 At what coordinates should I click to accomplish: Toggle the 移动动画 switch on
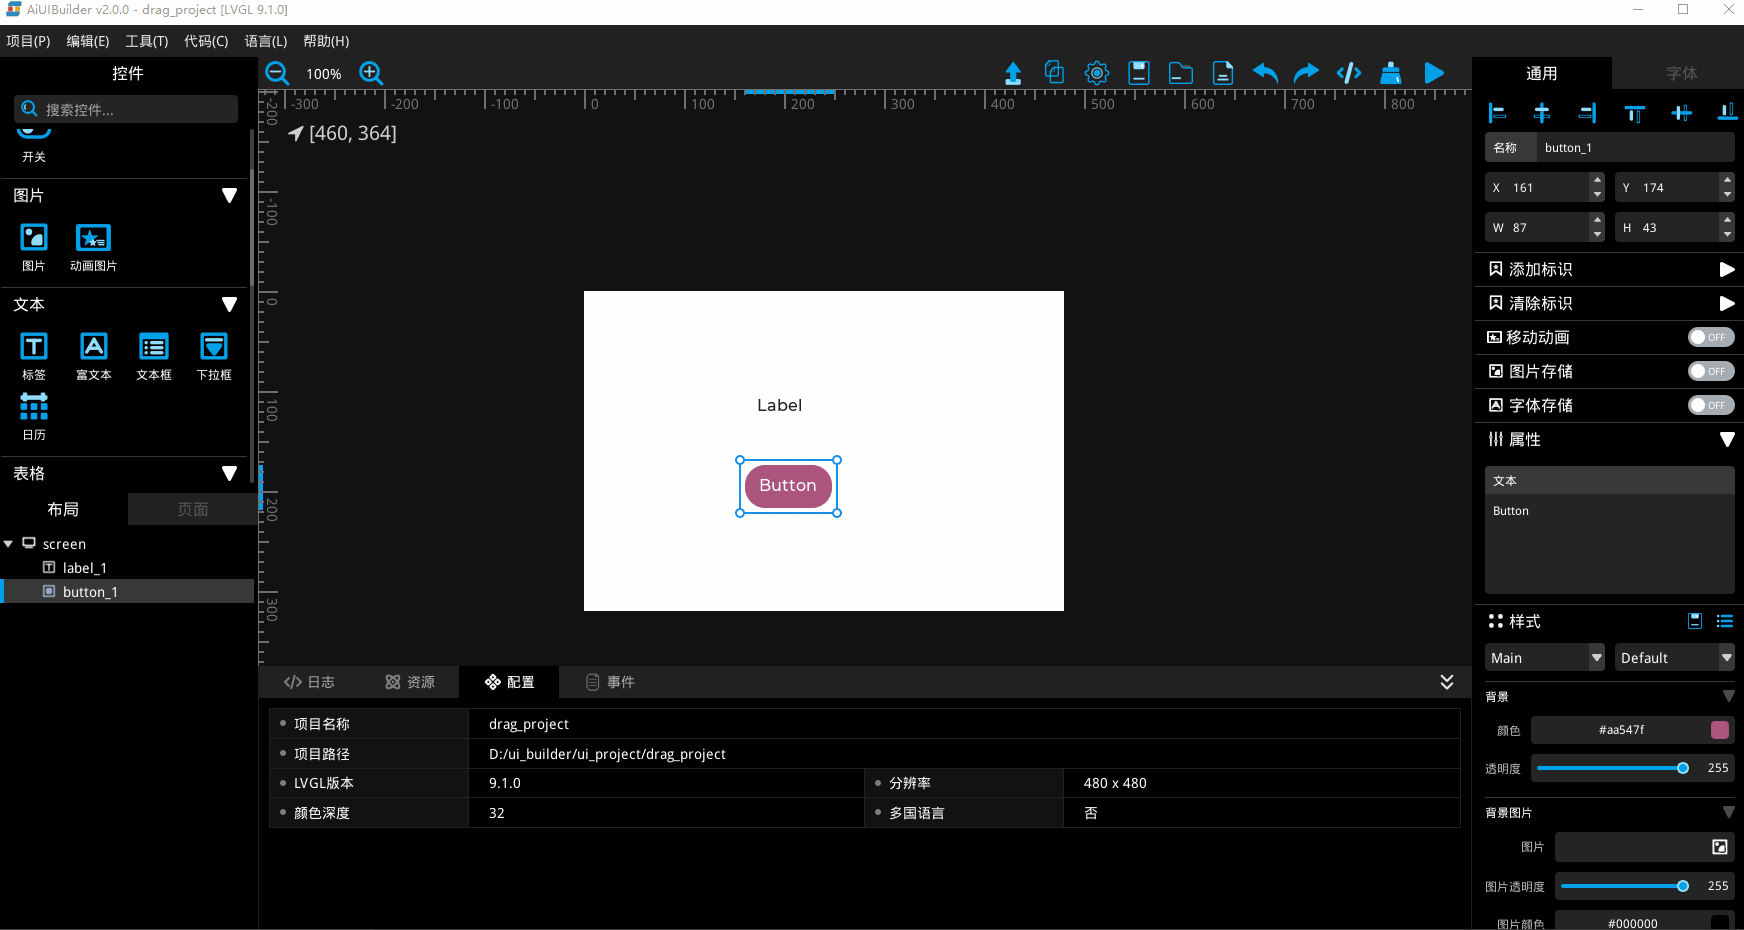1710,337
